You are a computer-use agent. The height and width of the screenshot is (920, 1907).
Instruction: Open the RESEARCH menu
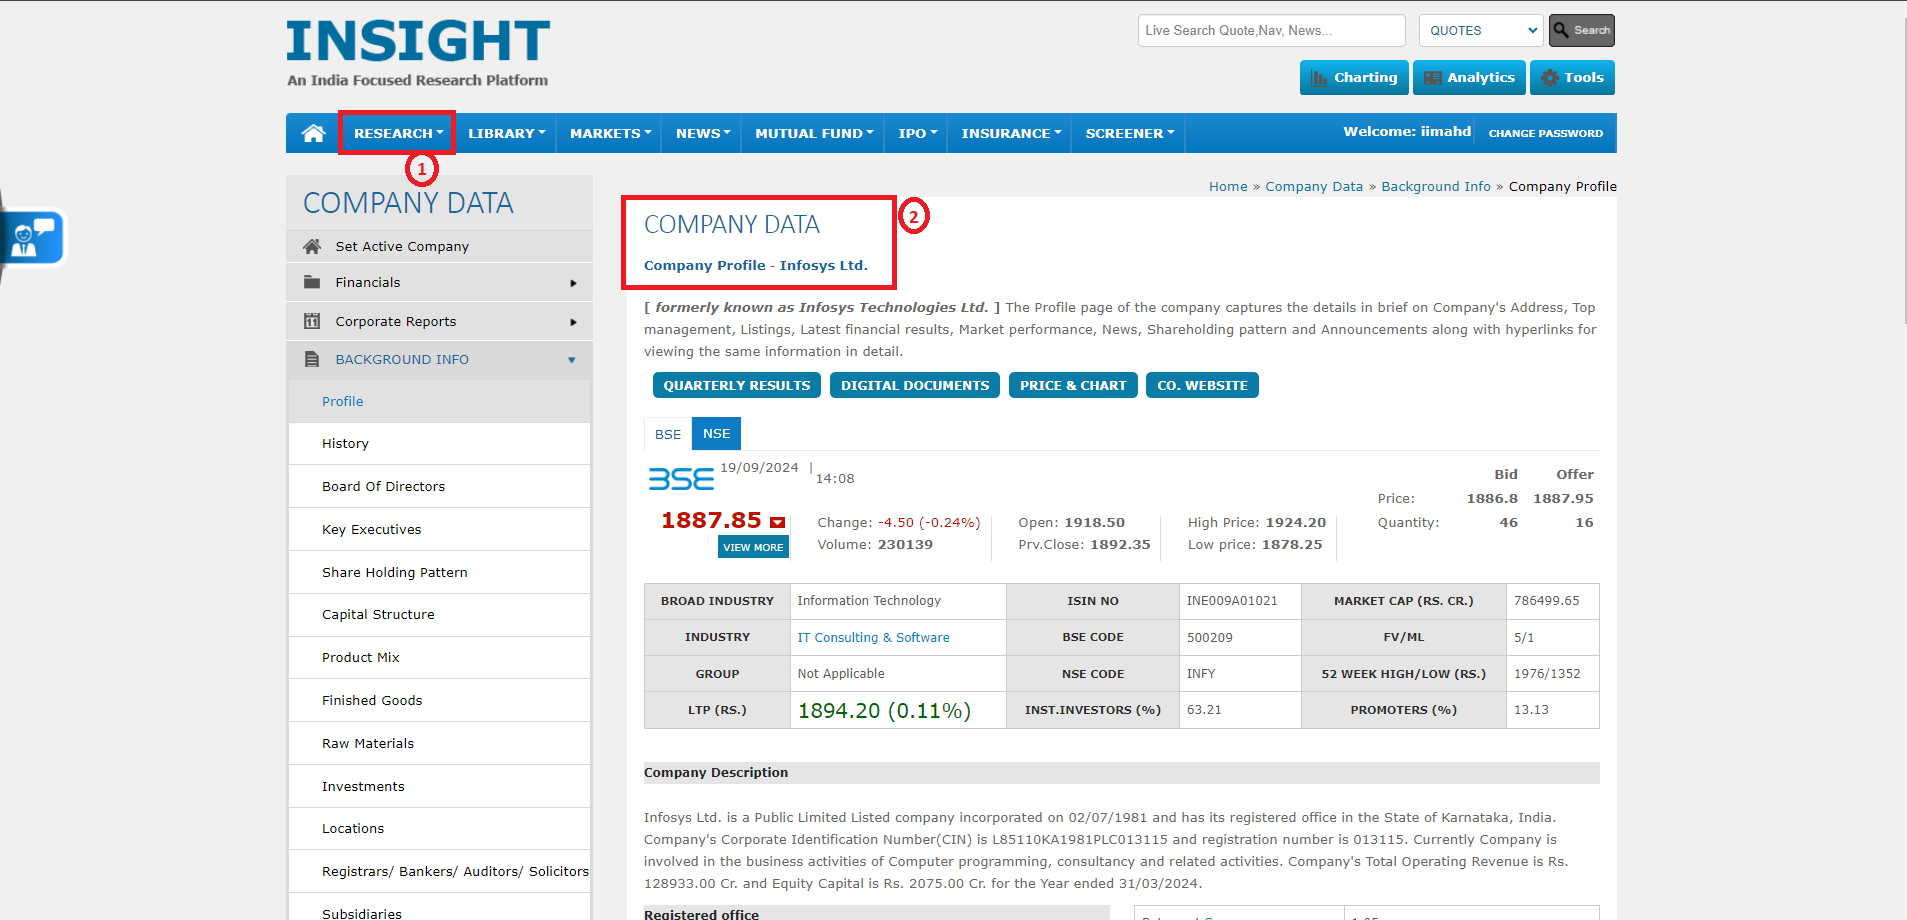tap(398, 133)
